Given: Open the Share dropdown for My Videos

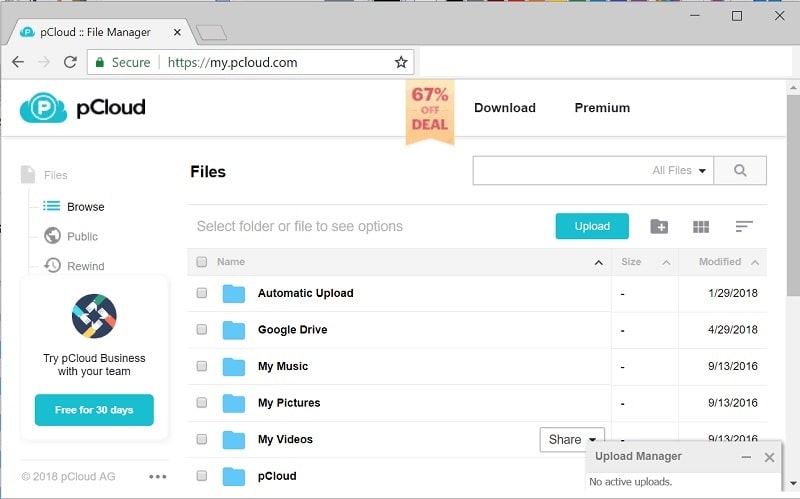Looking at the screenshot, I should pos(572,439).
